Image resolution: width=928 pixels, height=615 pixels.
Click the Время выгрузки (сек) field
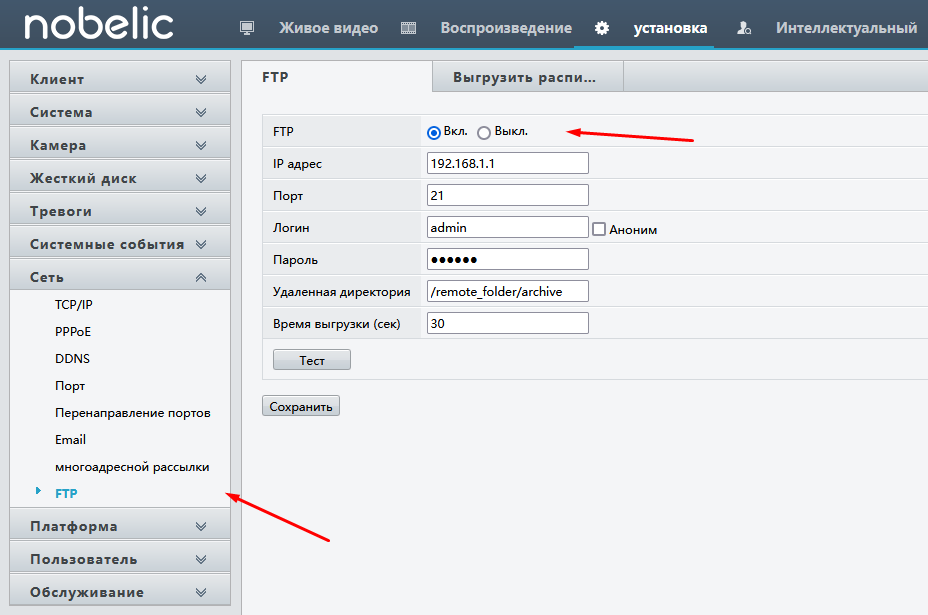(x=508, y=323)
